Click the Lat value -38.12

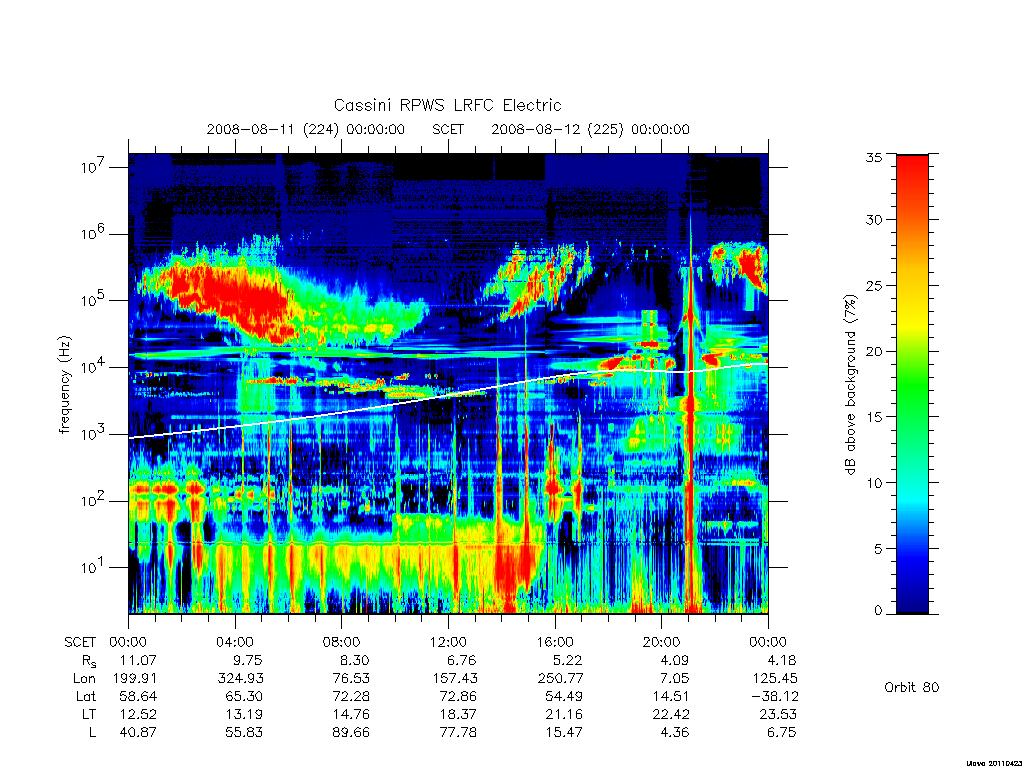pyautogui.click(x=775, y=696)
